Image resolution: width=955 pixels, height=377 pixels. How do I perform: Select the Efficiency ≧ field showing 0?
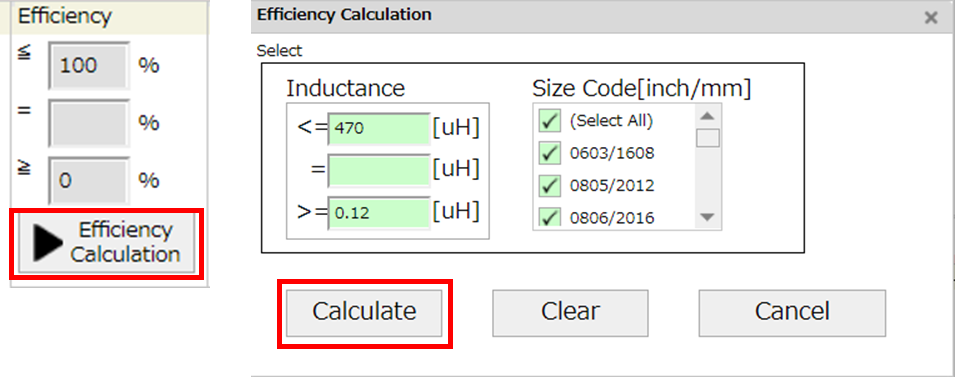(89, 180)
